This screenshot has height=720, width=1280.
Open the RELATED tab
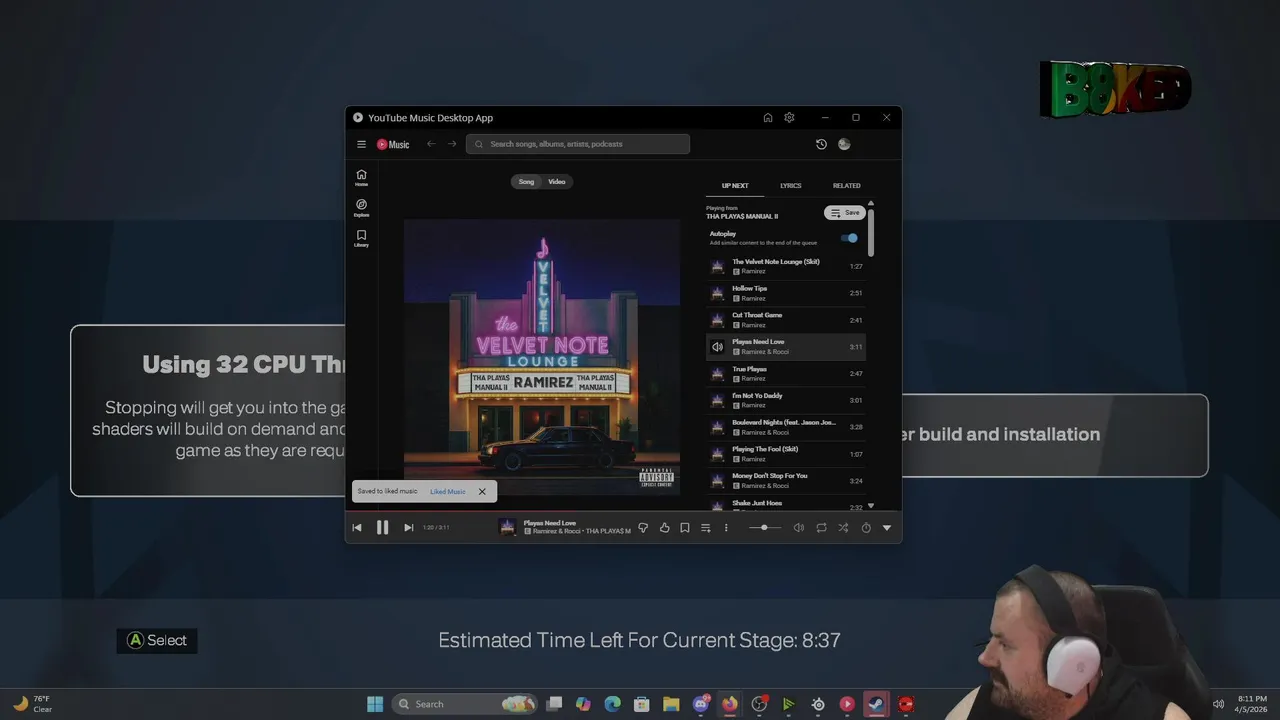click(x=846, y=185)
